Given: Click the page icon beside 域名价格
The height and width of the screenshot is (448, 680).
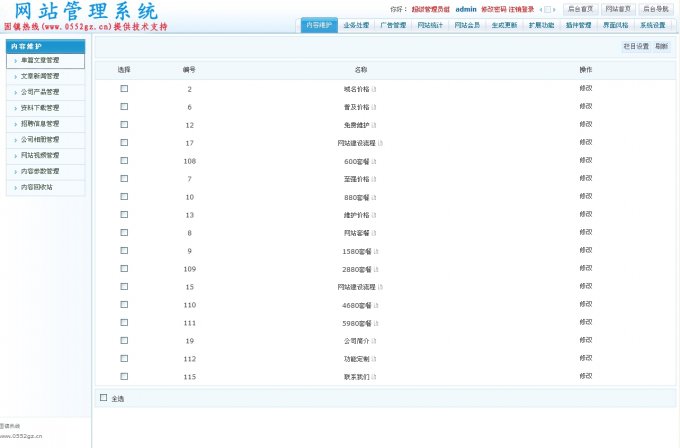Looking at the screenshot, I should 374,89.
